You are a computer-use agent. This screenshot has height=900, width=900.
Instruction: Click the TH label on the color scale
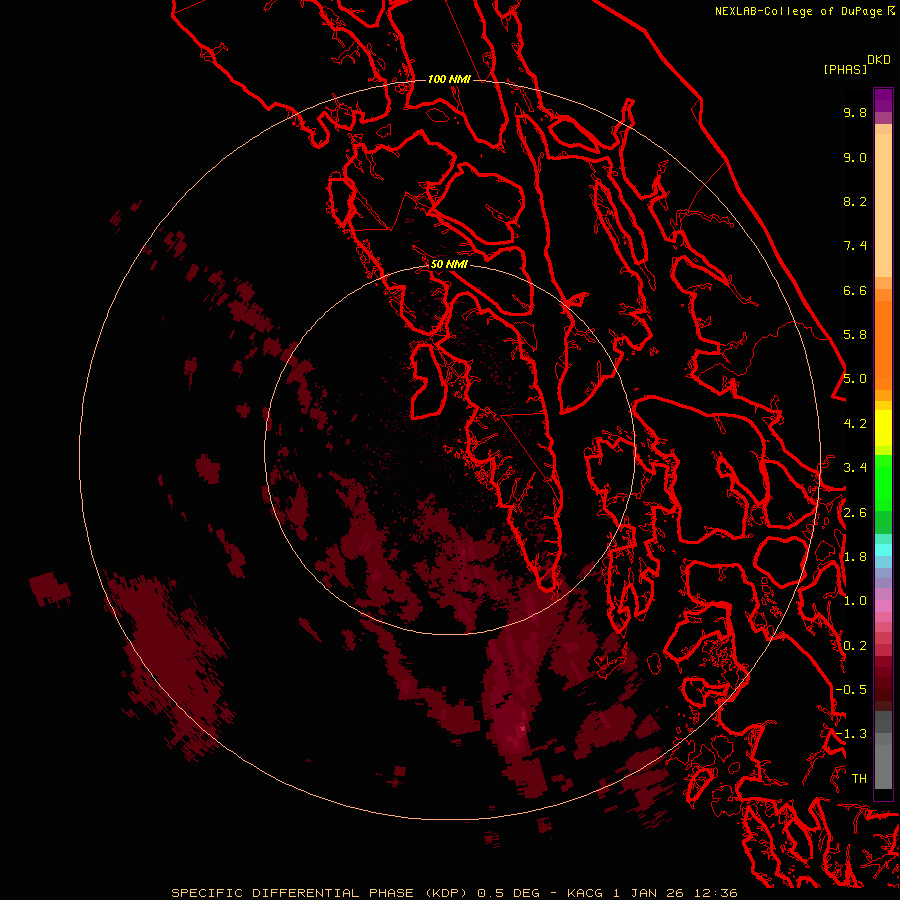click(859, 779)
